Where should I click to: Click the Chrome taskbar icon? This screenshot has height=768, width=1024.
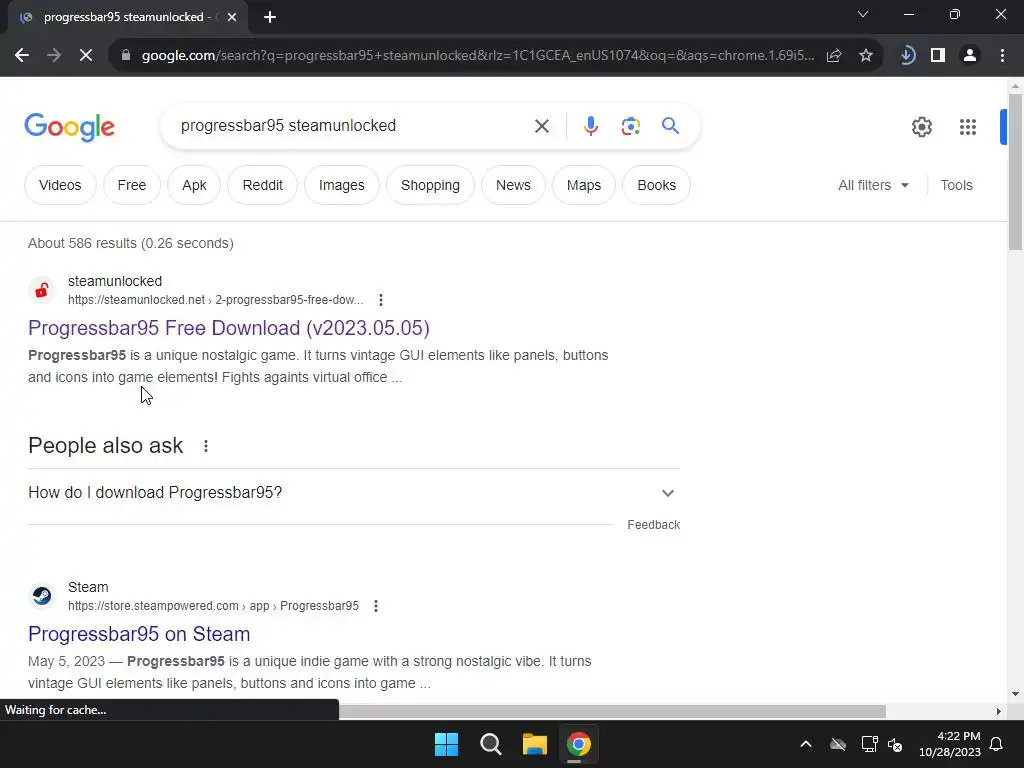click(579, 744)
